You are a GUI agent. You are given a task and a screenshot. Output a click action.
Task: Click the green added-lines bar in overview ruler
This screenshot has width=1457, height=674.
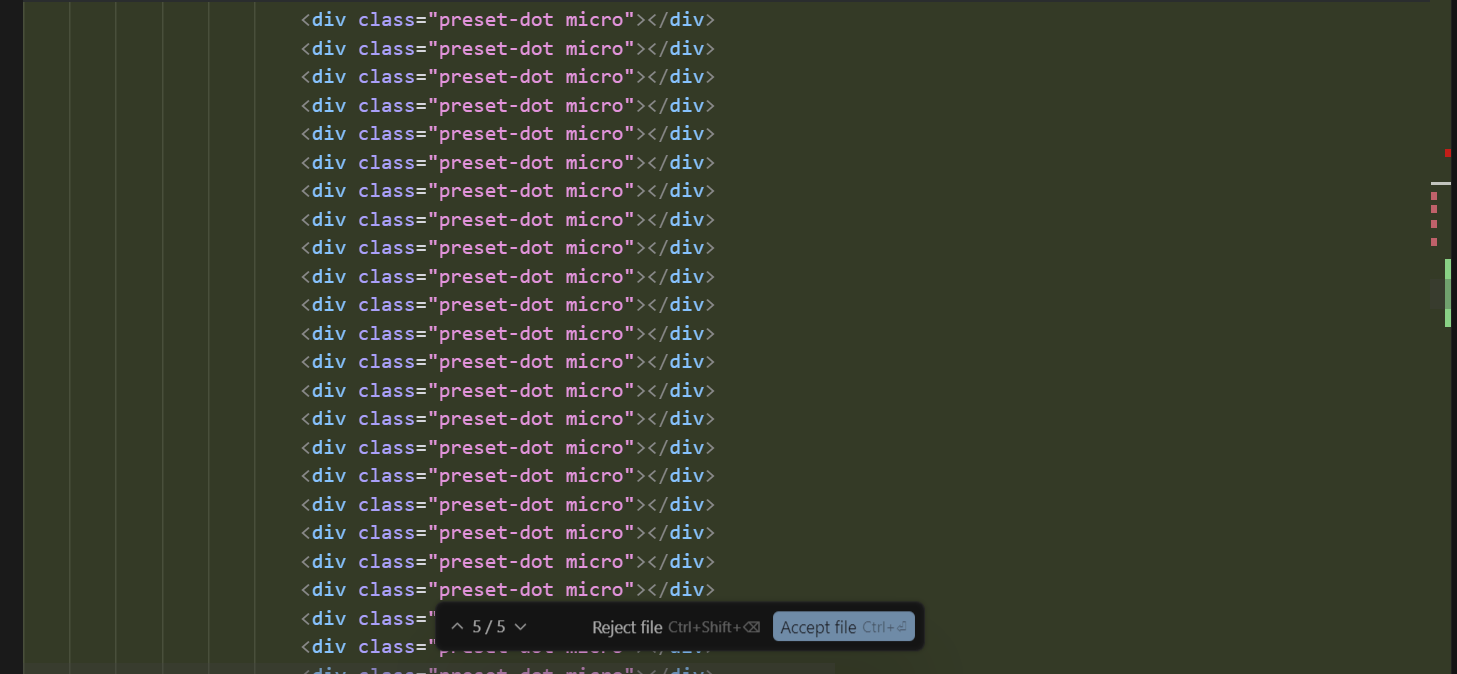point(1447,292)
